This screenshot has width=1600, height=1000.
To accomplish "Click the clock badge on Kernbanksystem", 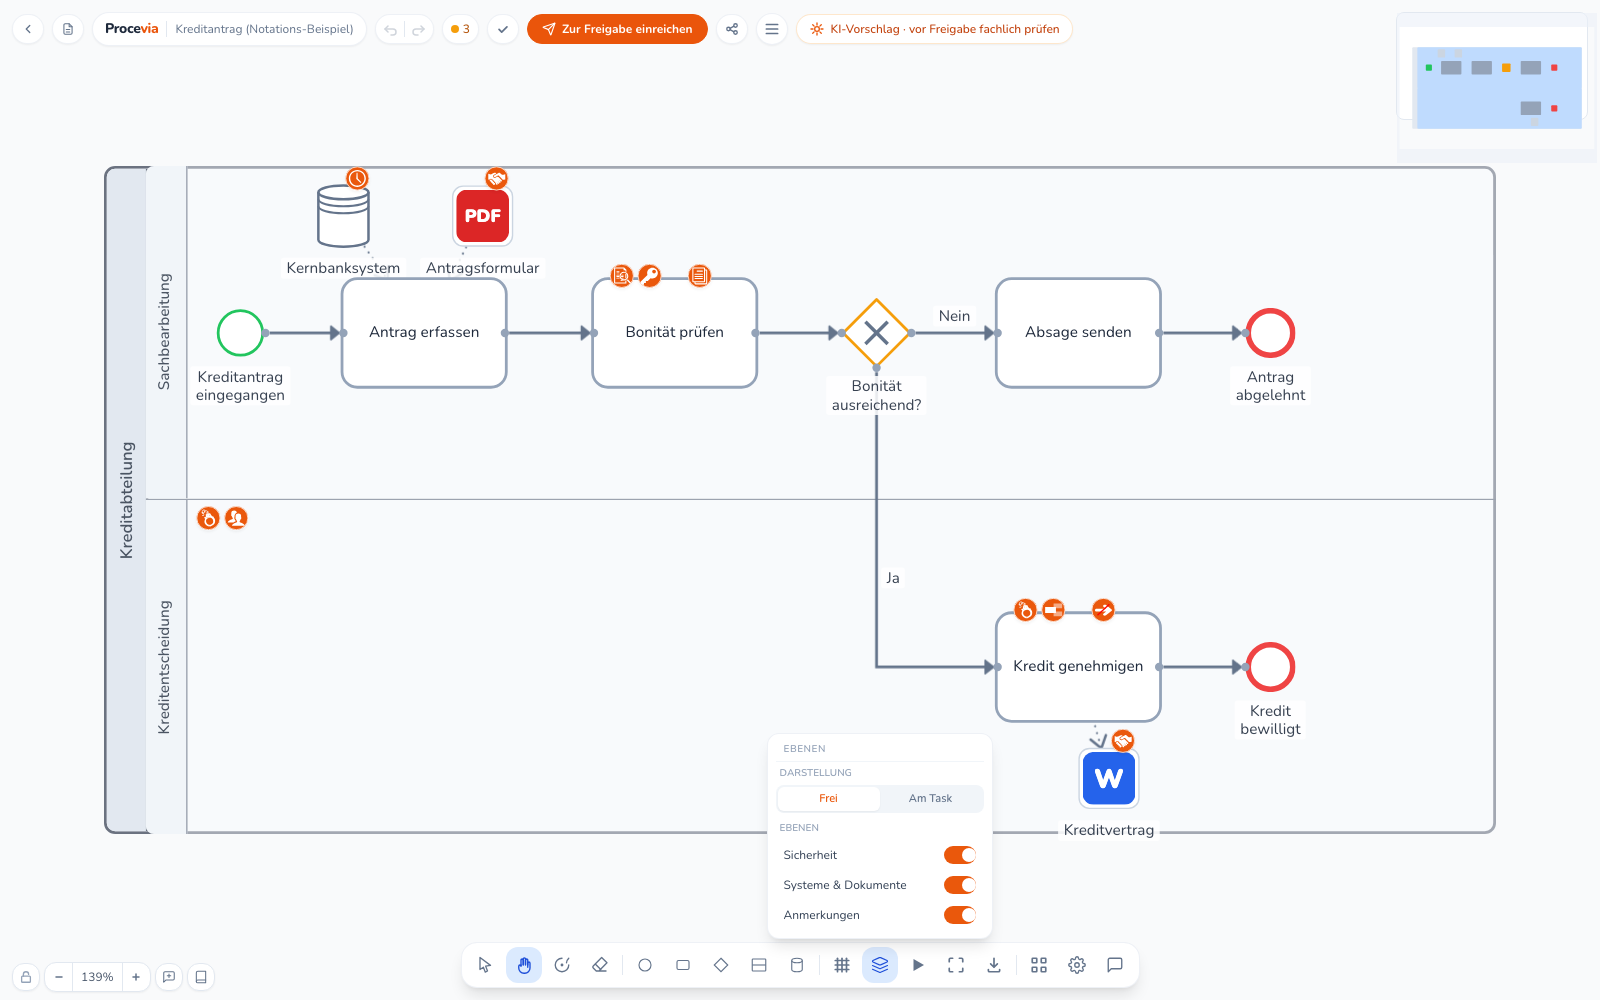I will (x=357, y=178).
